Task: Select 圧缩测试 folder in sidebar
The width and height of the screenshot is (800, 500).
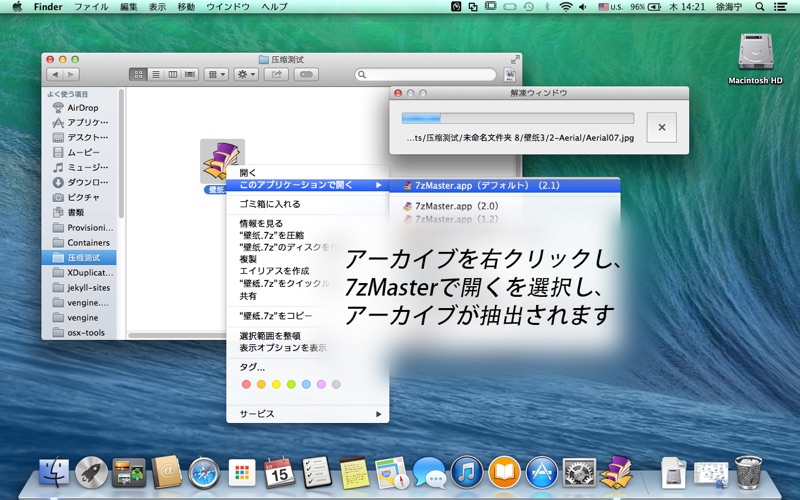Action: (x=79, y=257)
